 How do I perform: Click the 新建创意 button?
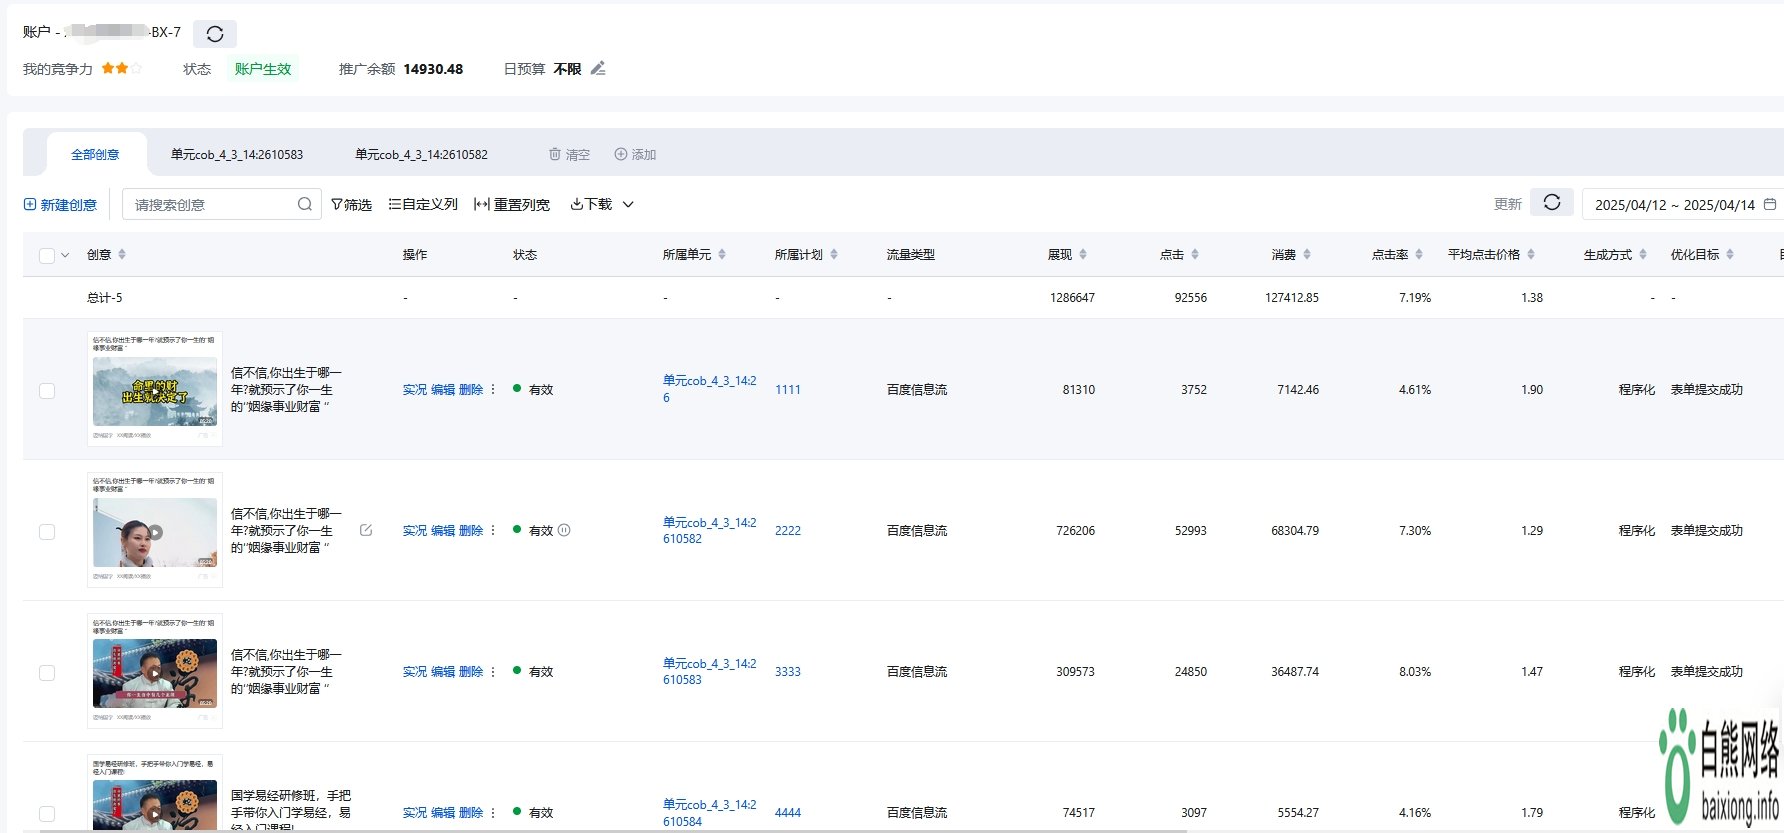[x=60, y=205]
